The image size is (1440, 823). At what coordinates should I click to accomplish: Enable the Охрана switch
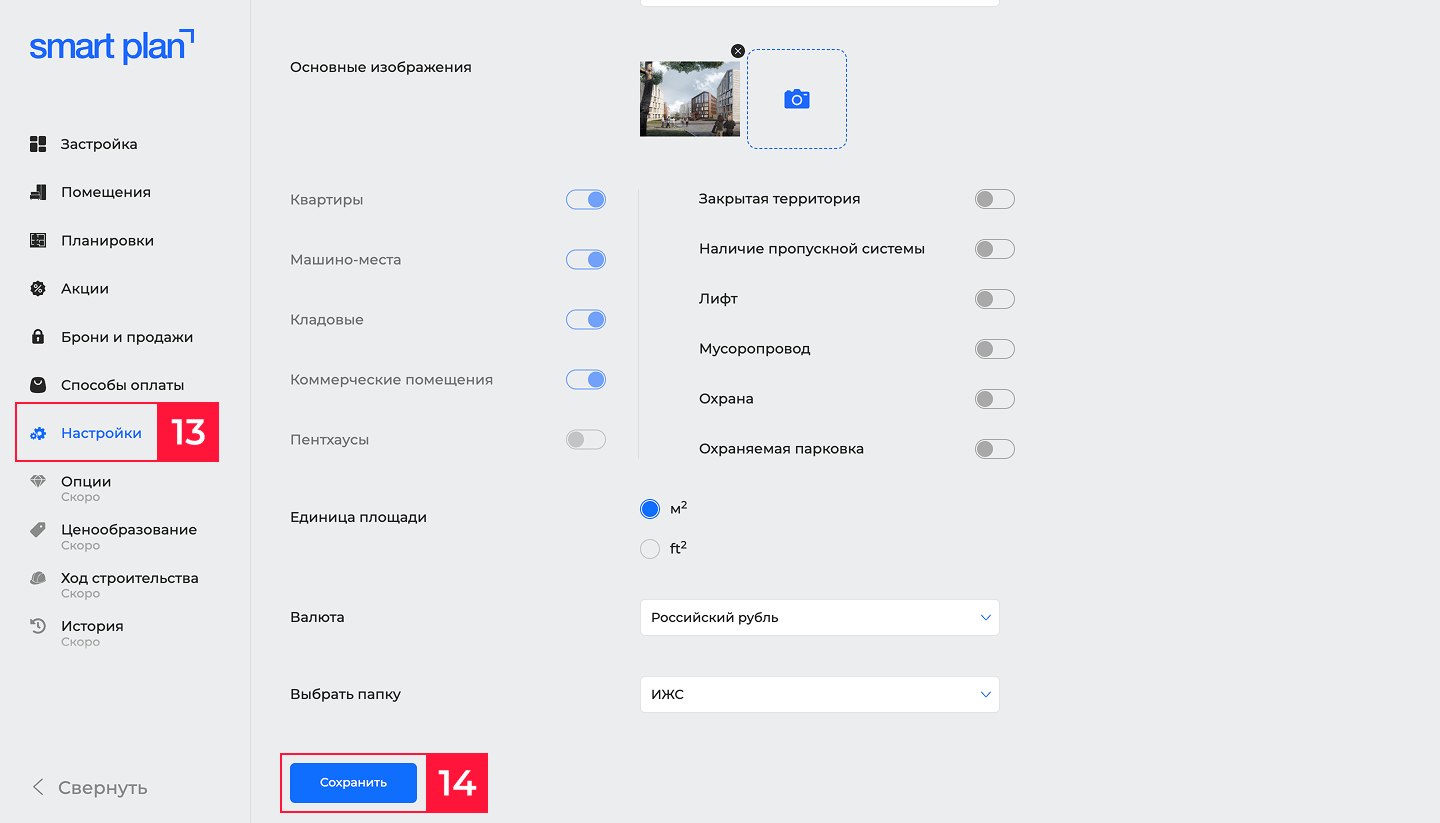[995, 399]
